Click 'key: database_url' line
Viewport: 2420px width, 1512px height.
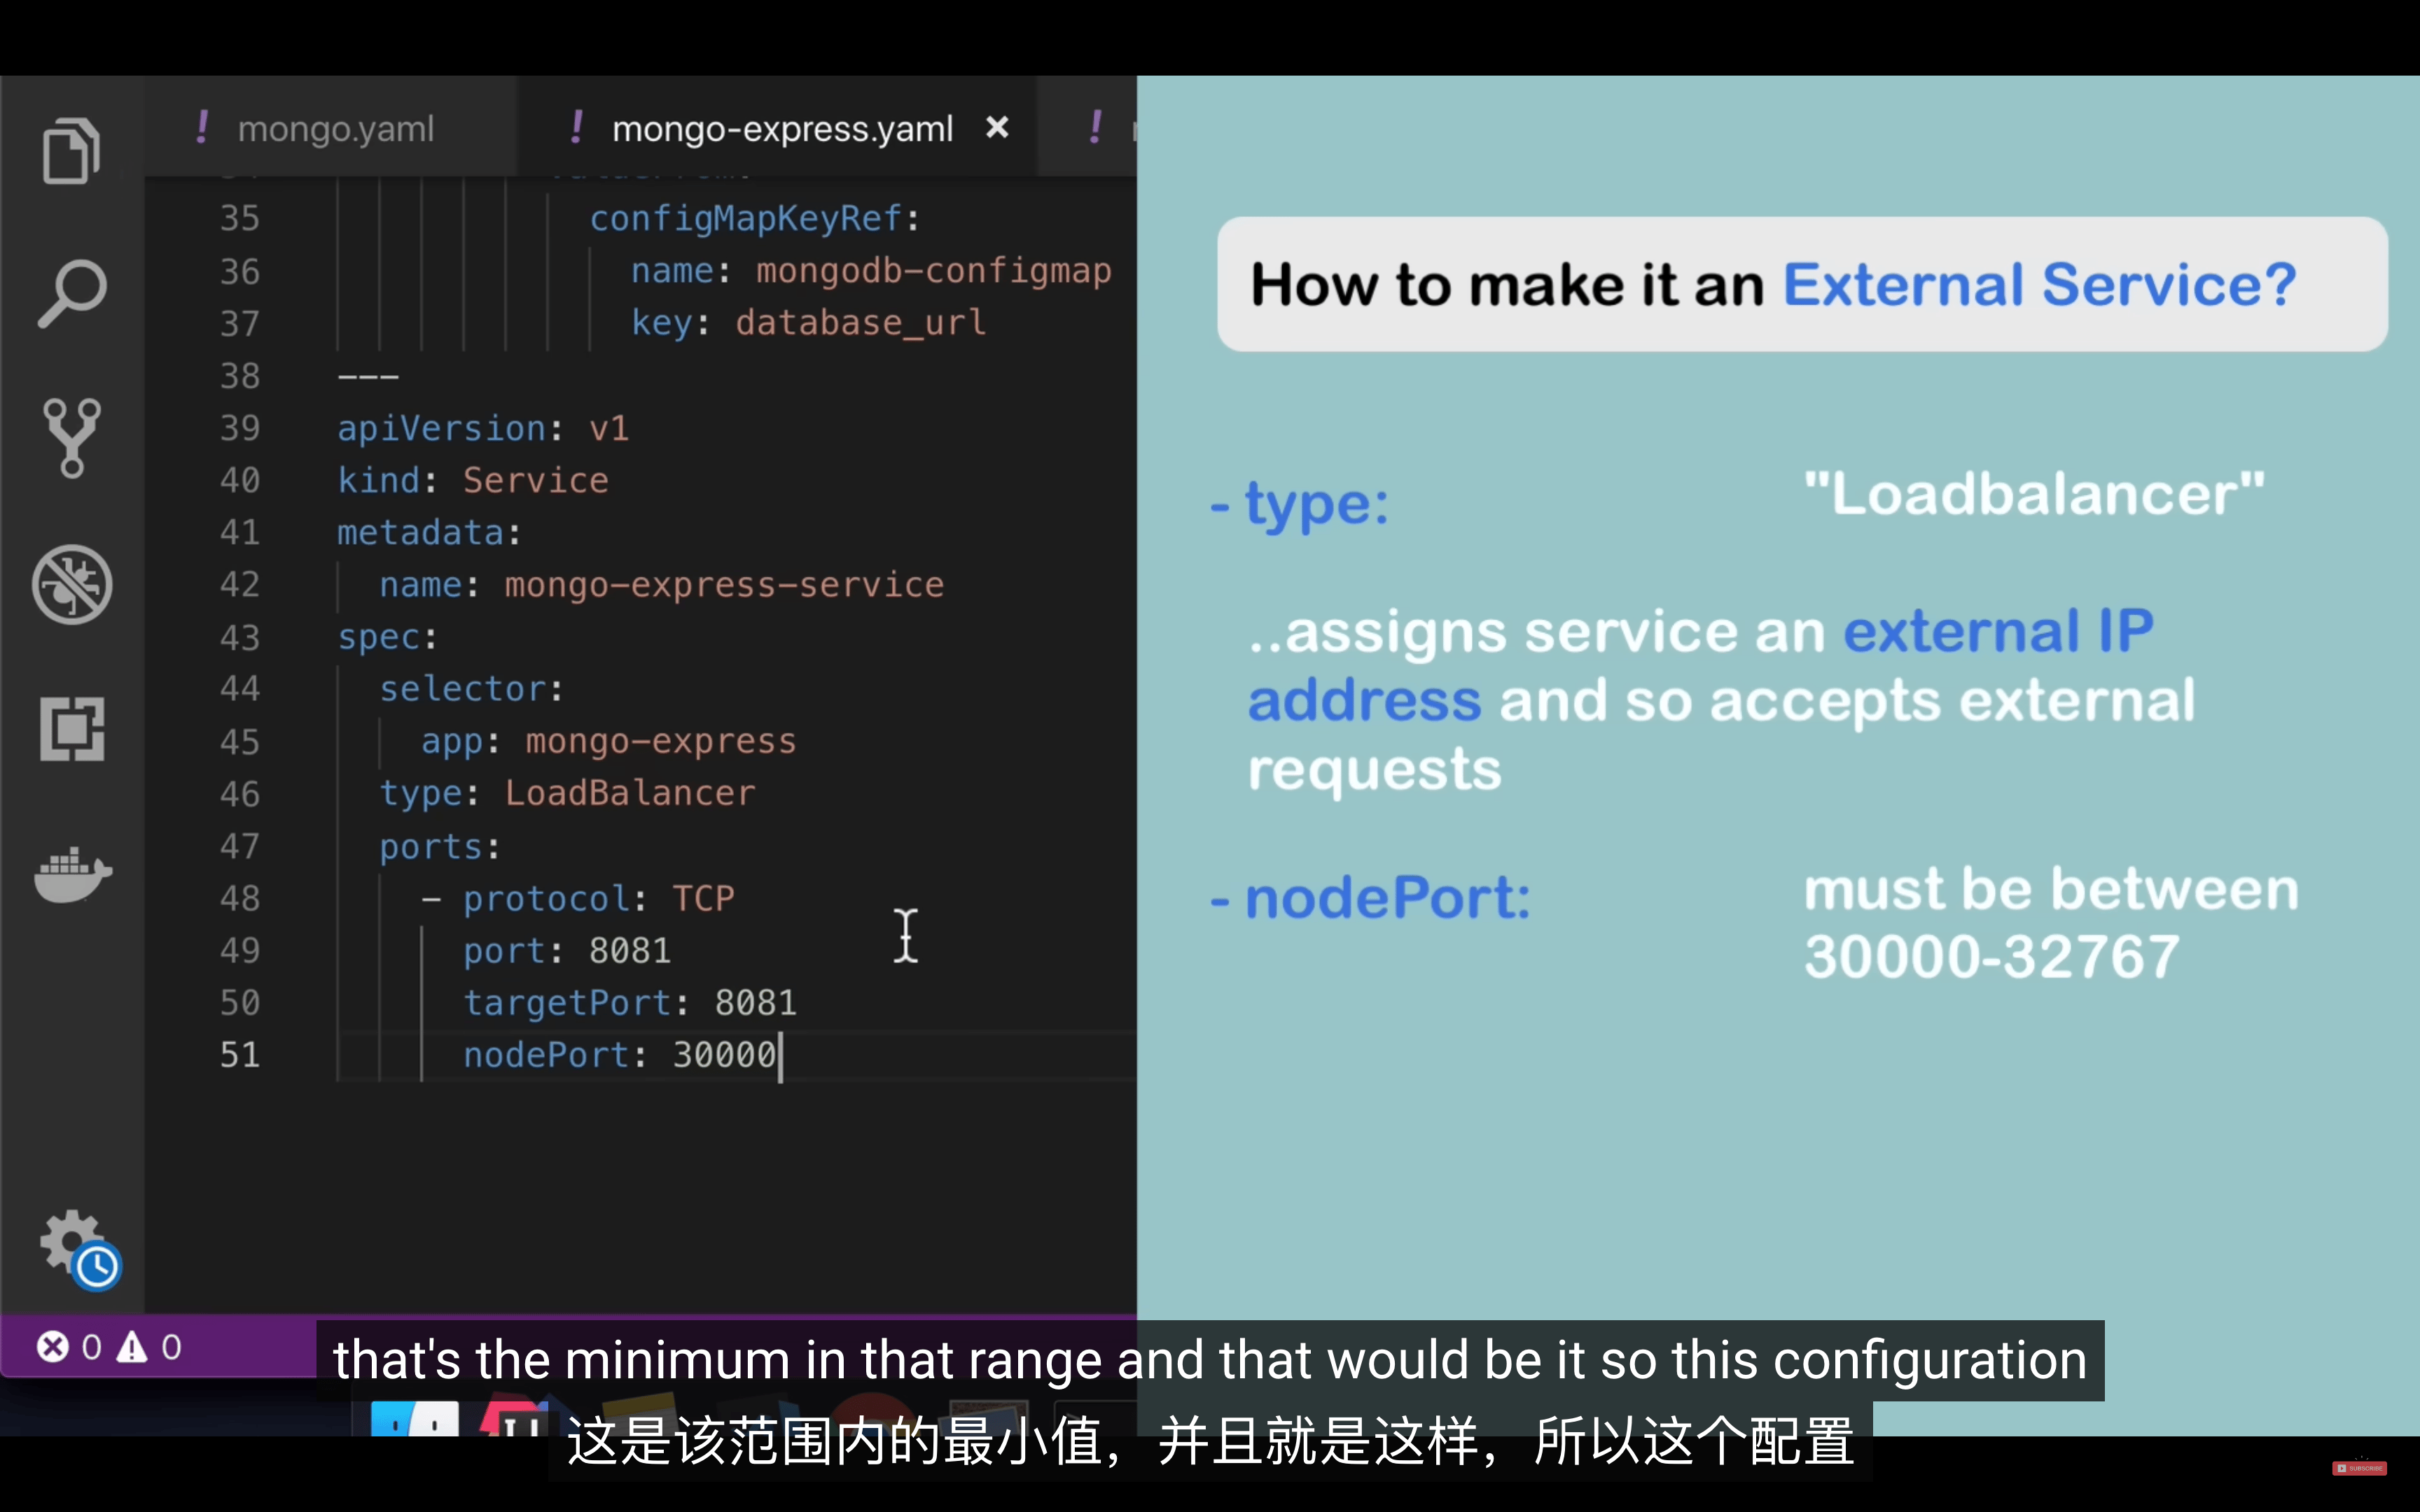809,322
